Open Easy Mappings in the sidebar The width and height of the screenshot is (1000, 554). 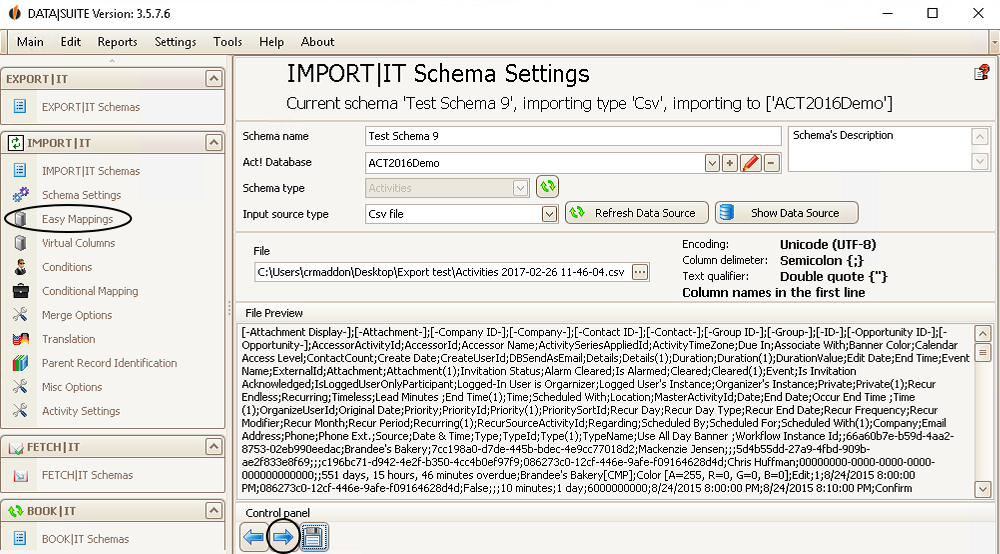pos(77,219)
